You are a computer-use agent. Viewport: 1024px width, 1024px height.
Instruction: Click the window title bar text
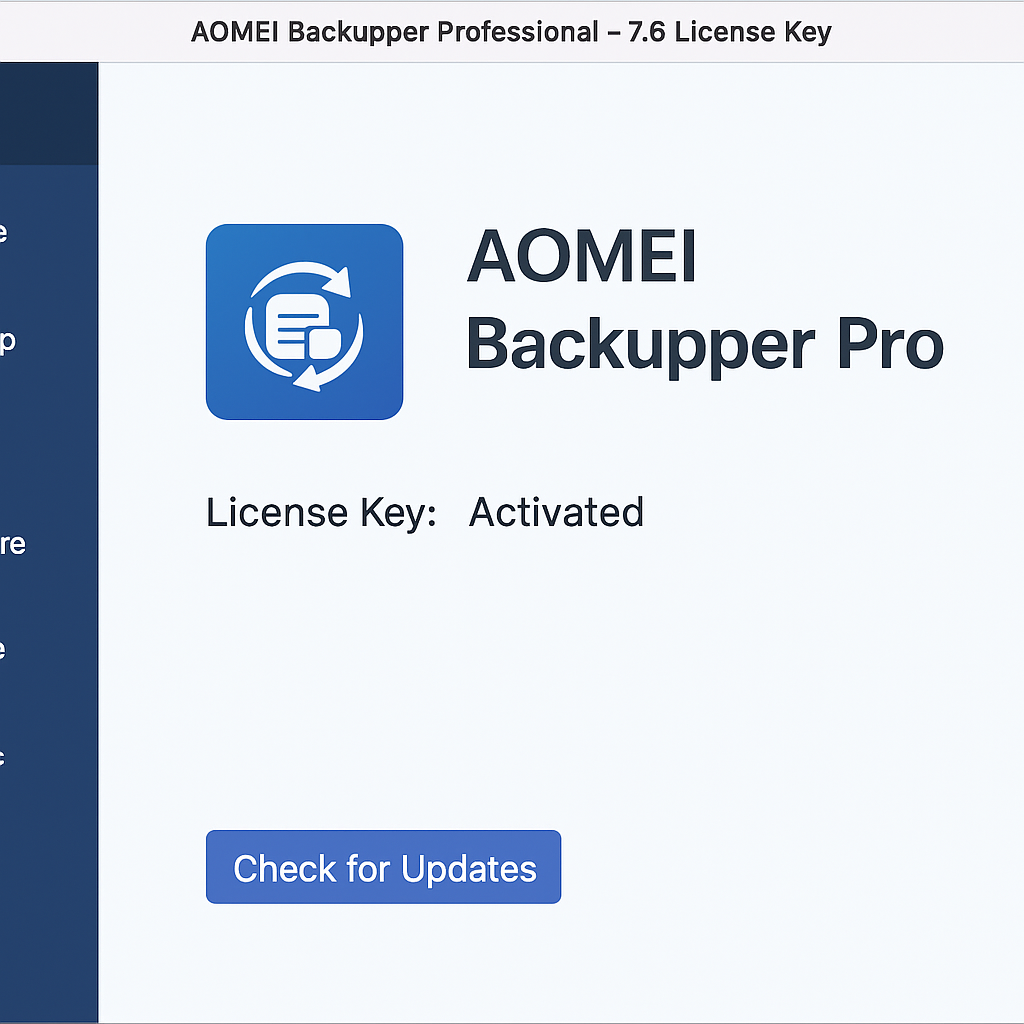click(510, 32)
